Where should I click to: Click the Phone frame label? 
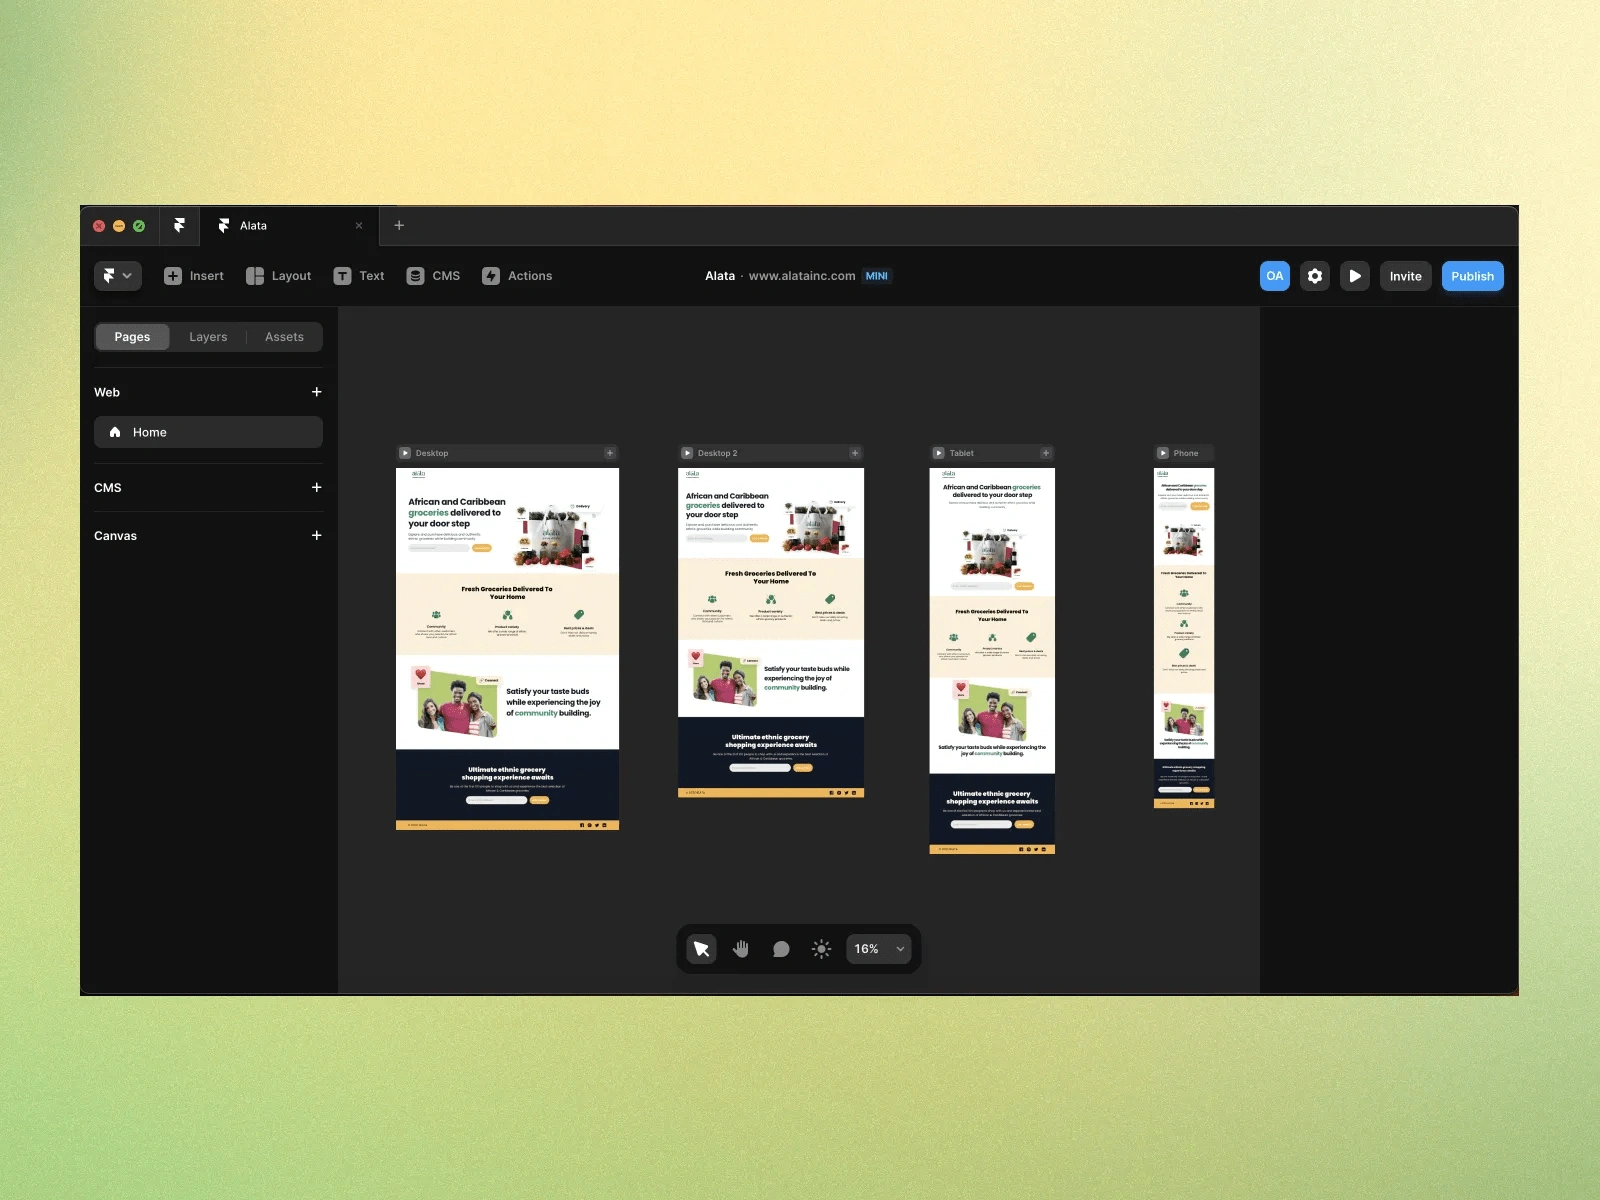click(x=1186, y=453)
